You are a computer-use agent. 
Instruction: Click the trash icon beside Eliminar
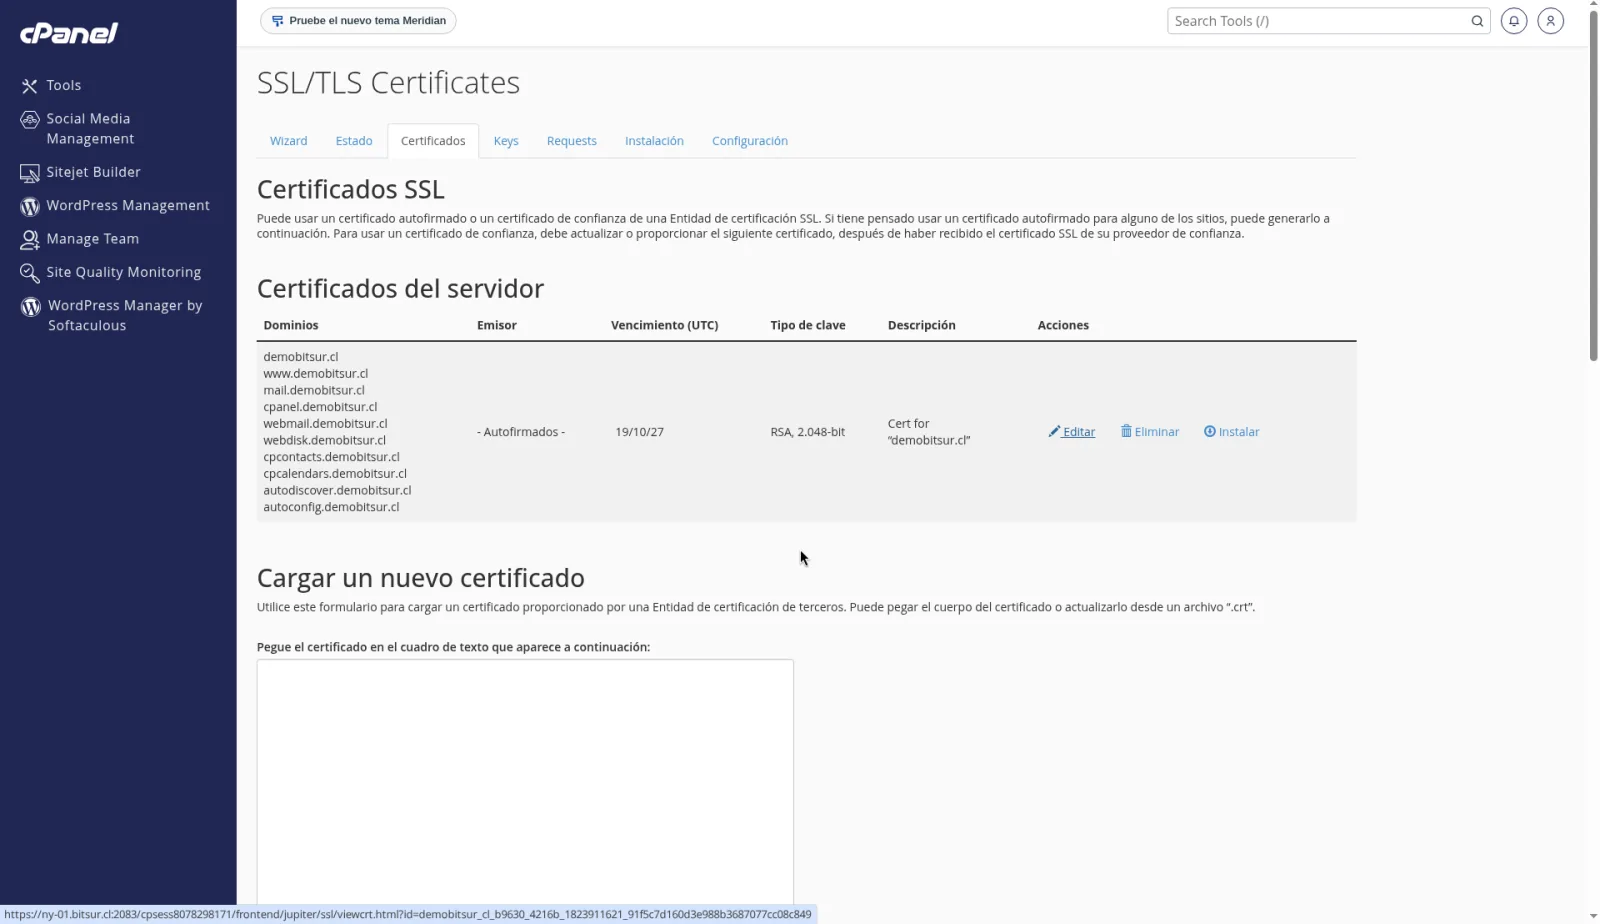point(1126,431)
